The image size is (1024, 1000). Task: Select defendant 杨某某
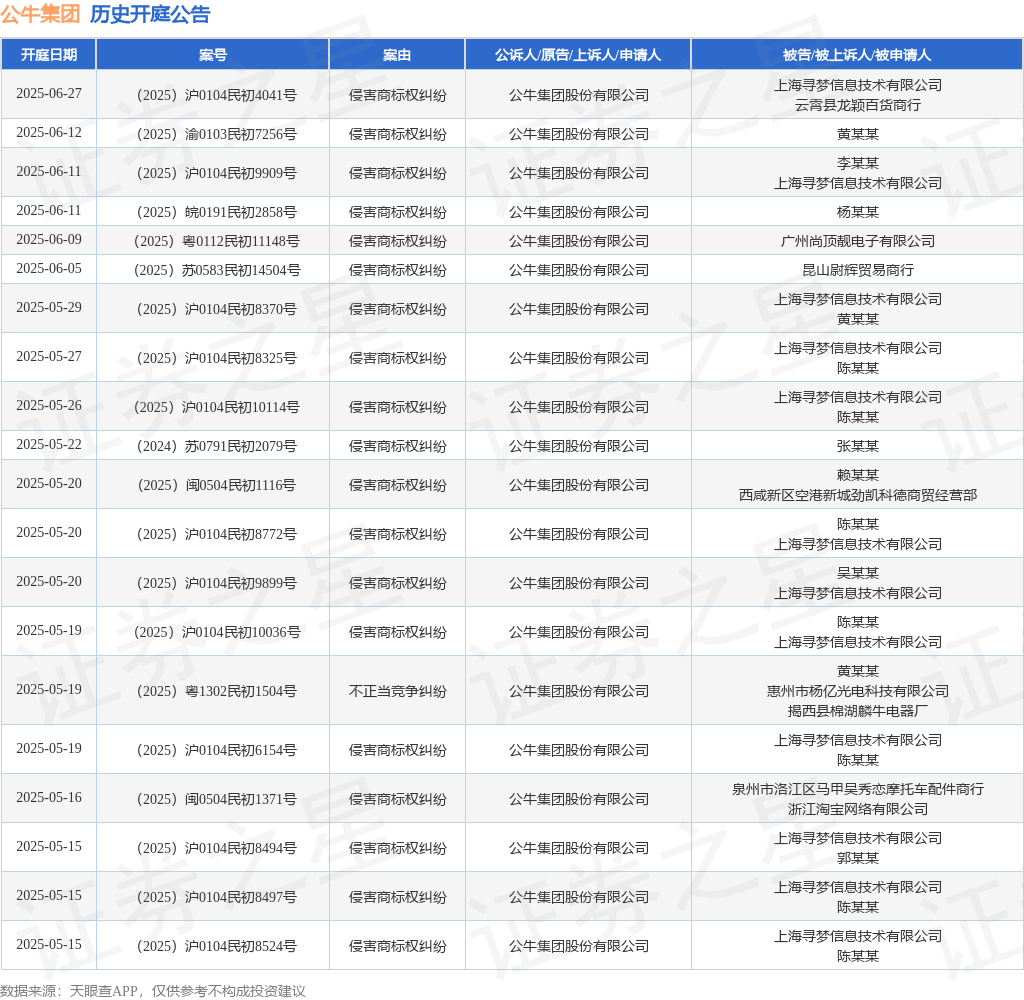858,212
